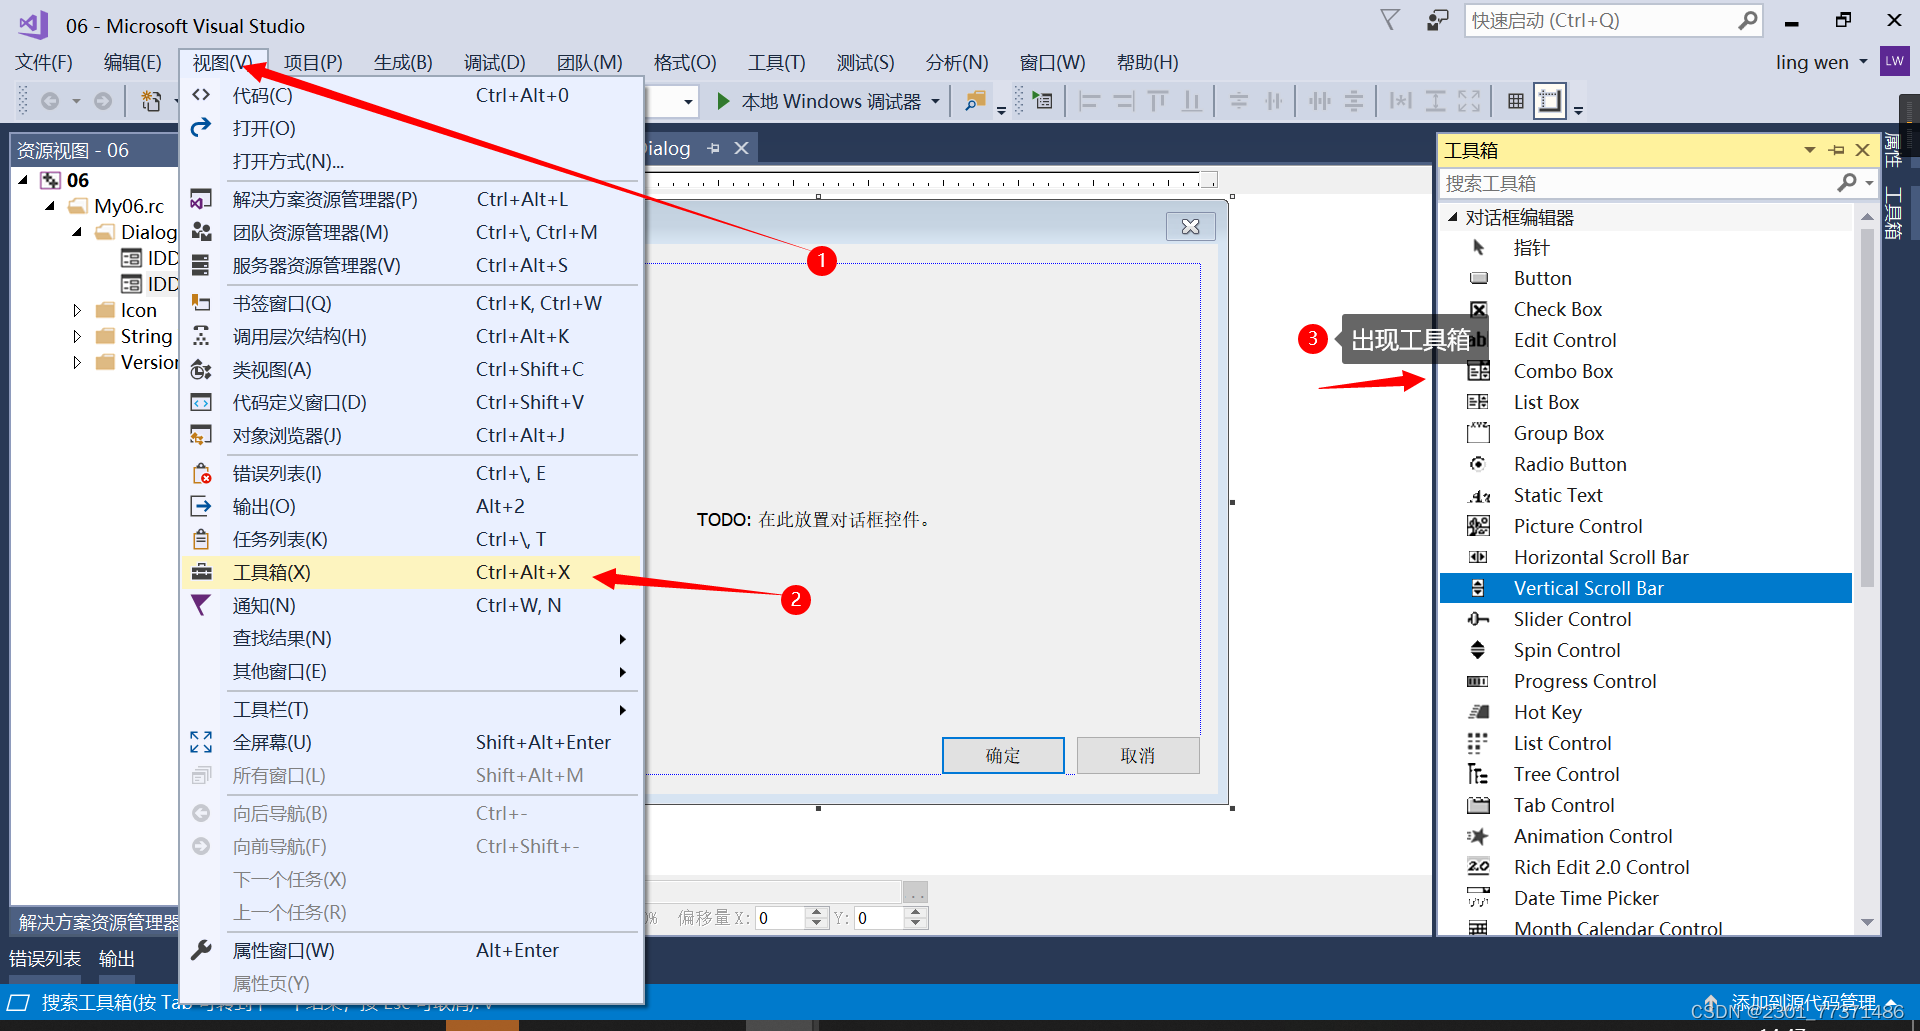The image size is (1920, 1031).
Task: Expand the Icon folder in resource view
Action: [78, 310]
